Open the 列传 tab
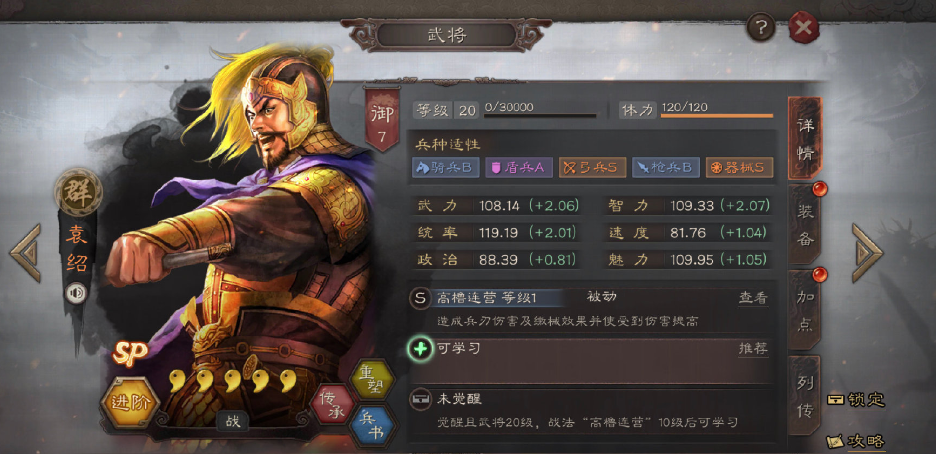 point(805,396)
